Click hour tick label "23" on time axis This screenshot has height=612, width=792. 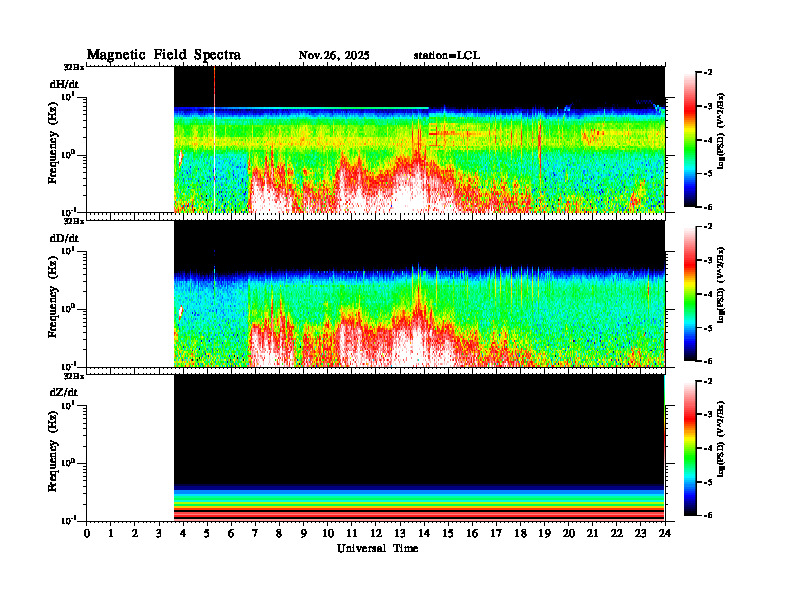pos(641,534)
